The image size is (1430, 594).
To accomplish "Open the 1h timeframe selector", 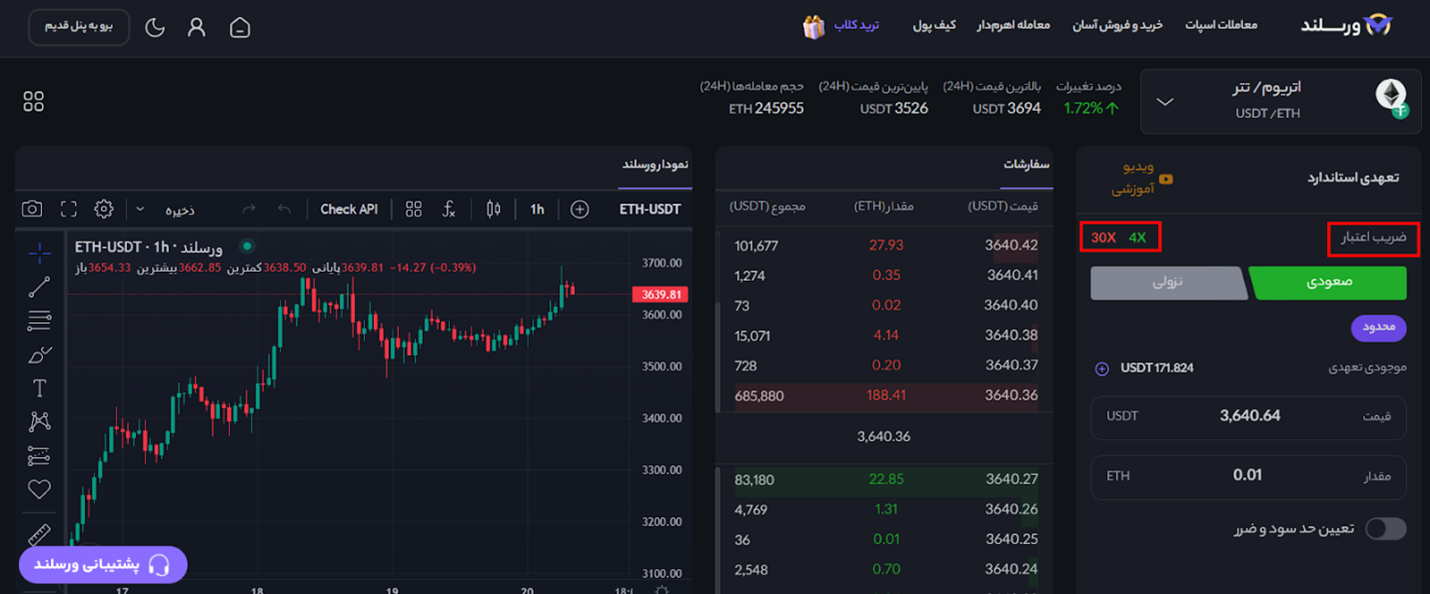I will 537,209.
